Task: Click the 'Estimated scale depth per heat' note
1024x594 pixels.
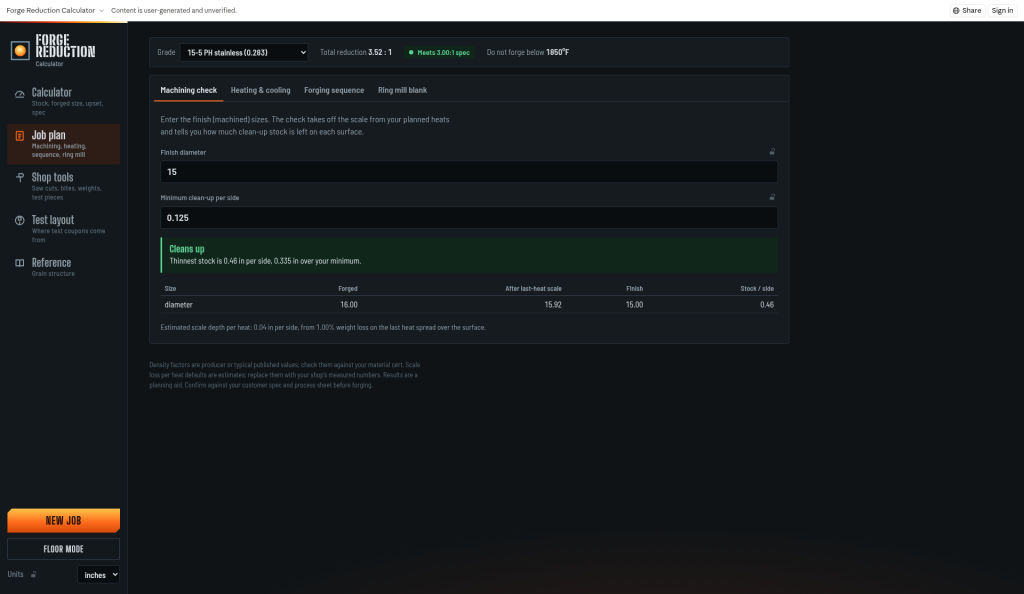Action: click(323, 328)
